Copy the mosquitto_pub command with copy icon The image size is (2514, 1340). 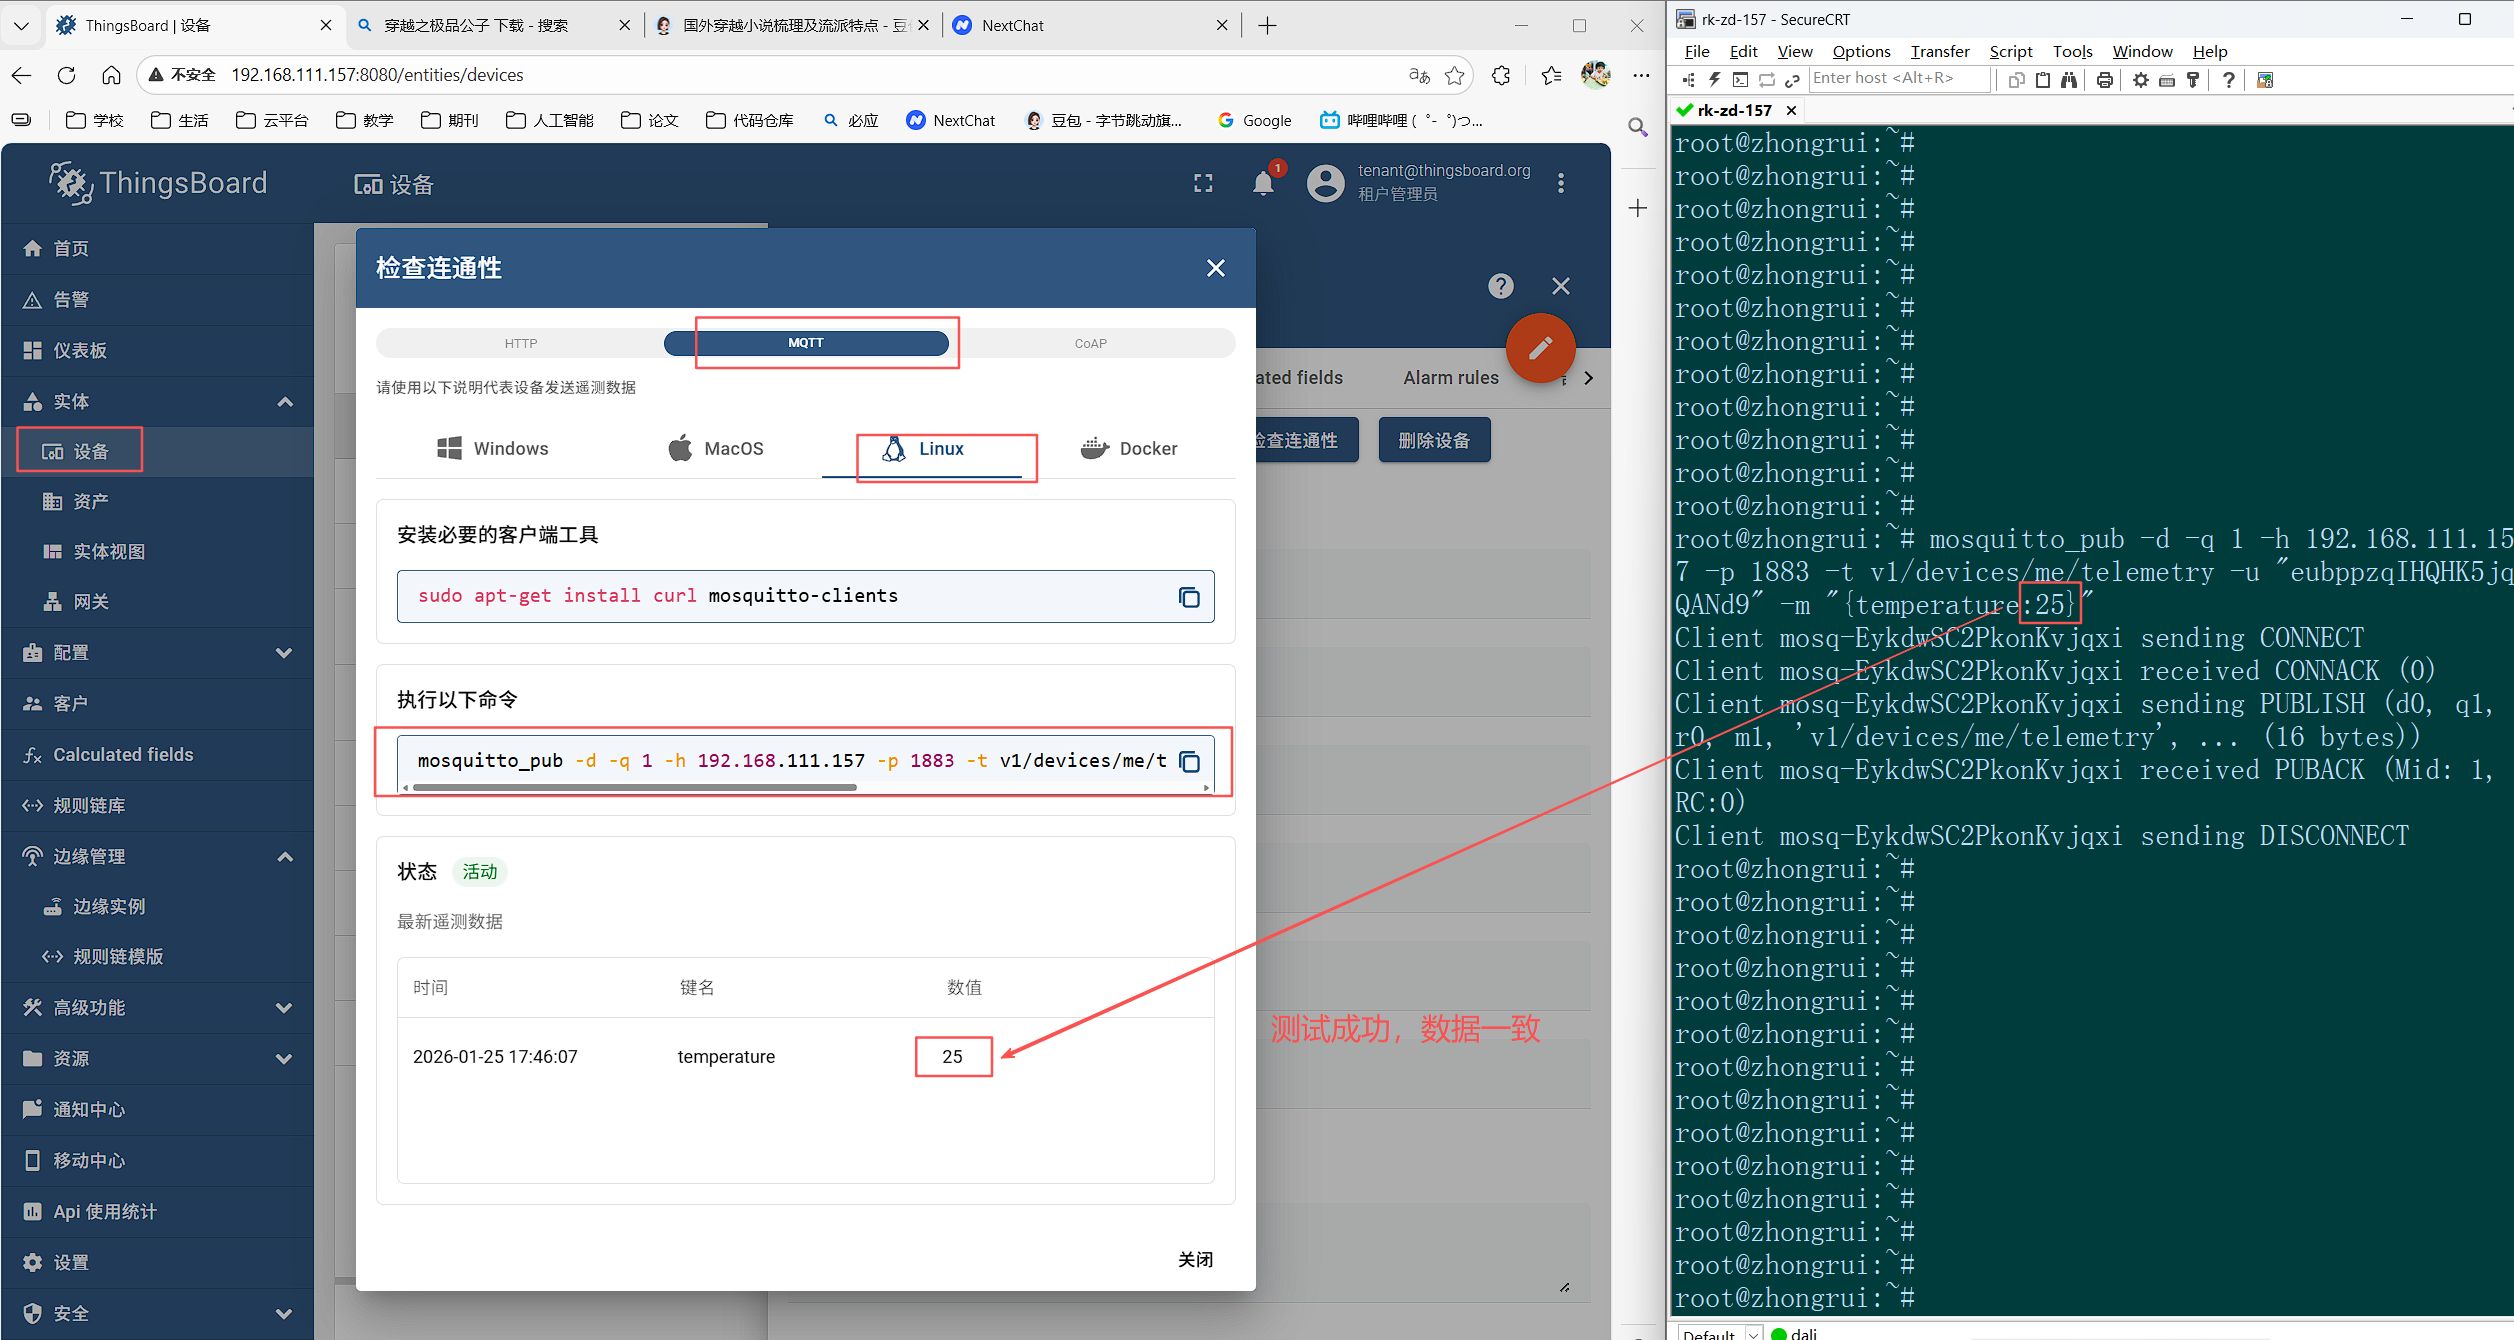point(1189,762)
